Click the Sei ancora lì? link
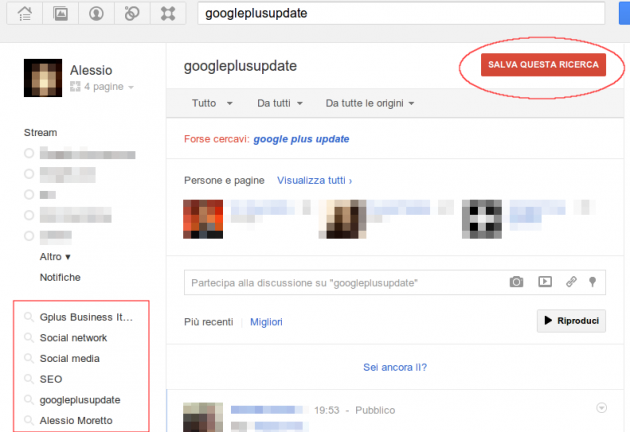 click(395, 367)
